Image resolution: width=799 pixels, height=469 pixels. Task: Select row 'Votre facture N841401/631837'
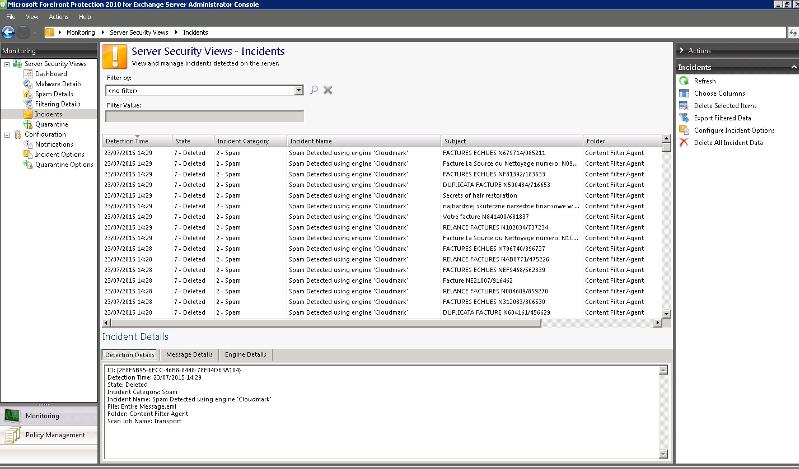coord(382,217)
